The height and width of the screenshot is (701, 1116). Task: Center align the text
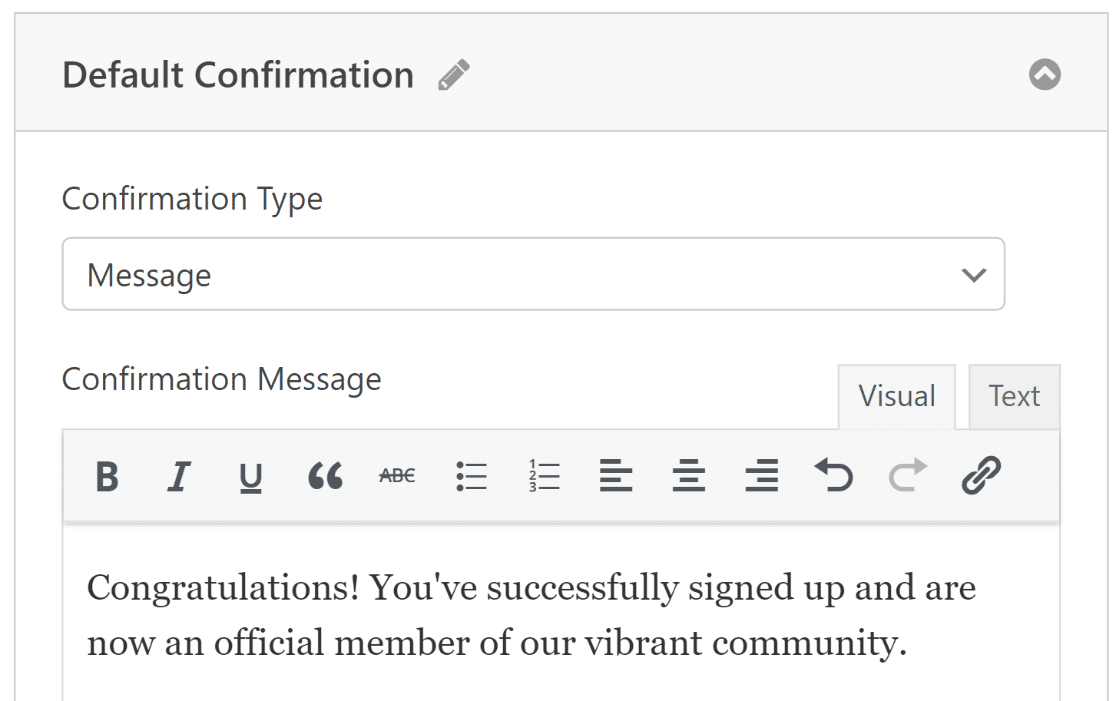click(688, 477)
